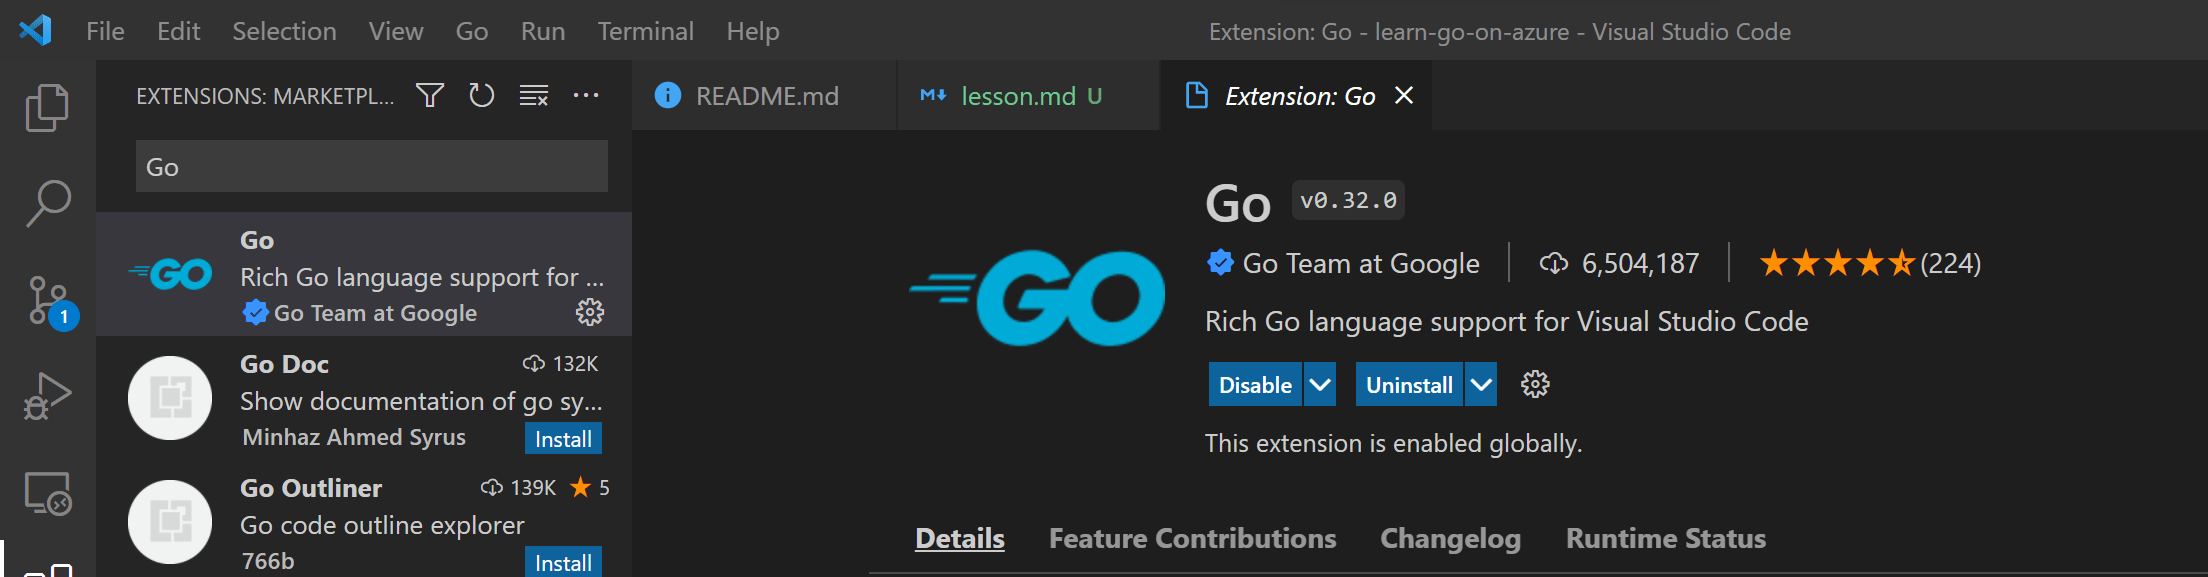Select the Go extension in results list
This screenshot has height=577, width=2208.
364,274
